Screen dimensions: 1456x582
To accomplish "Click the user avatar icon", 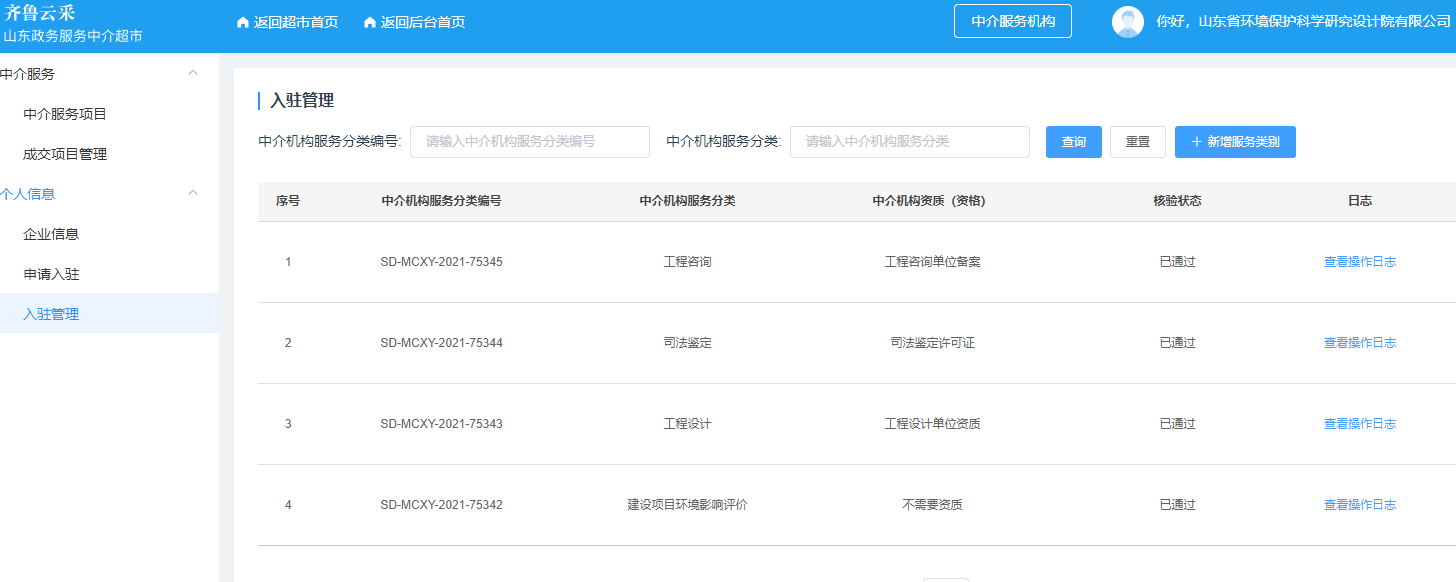I will click(x=1128, y=22).
